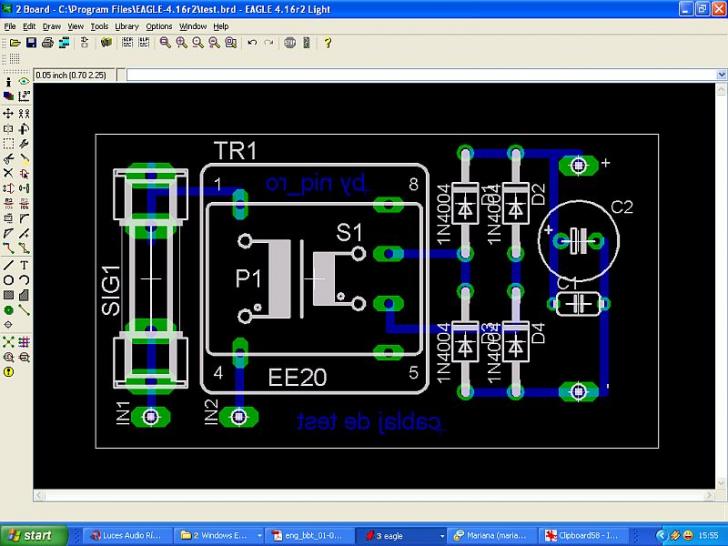Toggle layer display with the eye icon

(x=24, y=81)
